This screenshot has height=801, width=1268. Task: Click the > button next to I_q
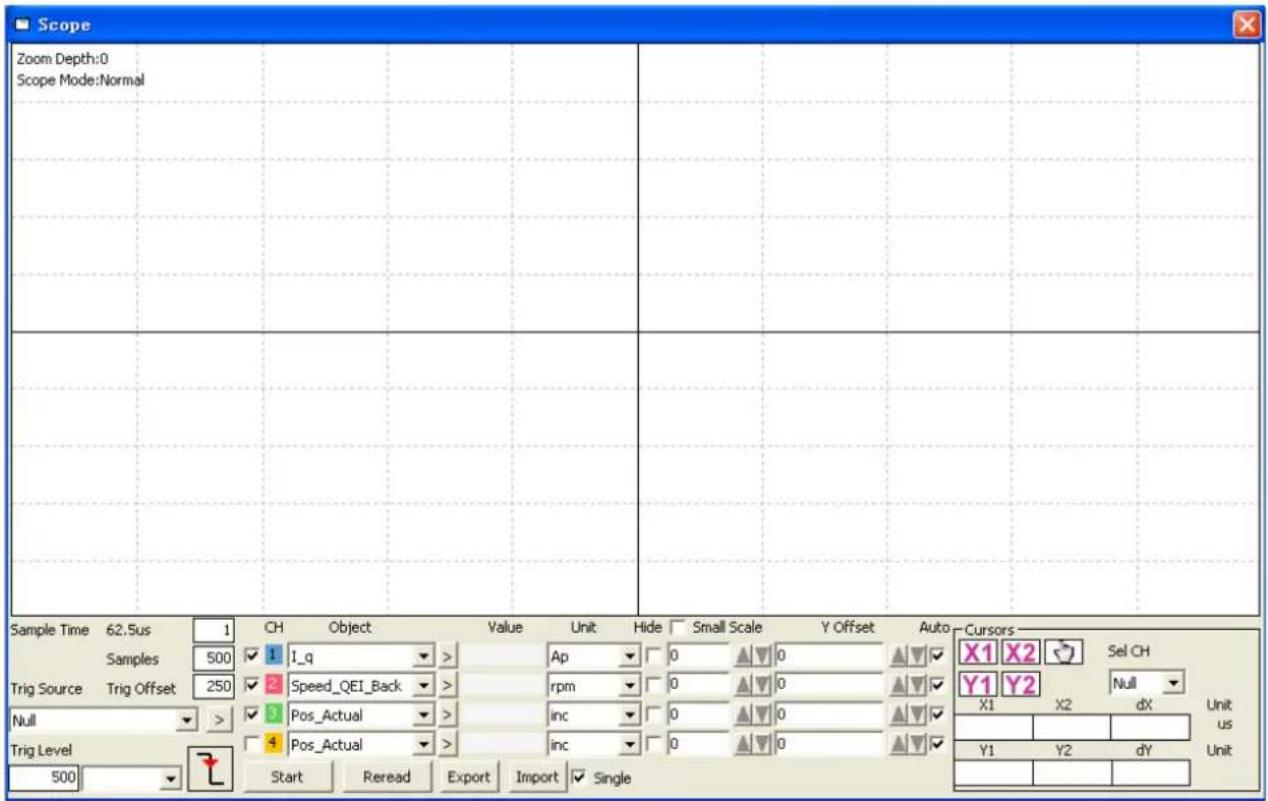click(x=447, y=657)
